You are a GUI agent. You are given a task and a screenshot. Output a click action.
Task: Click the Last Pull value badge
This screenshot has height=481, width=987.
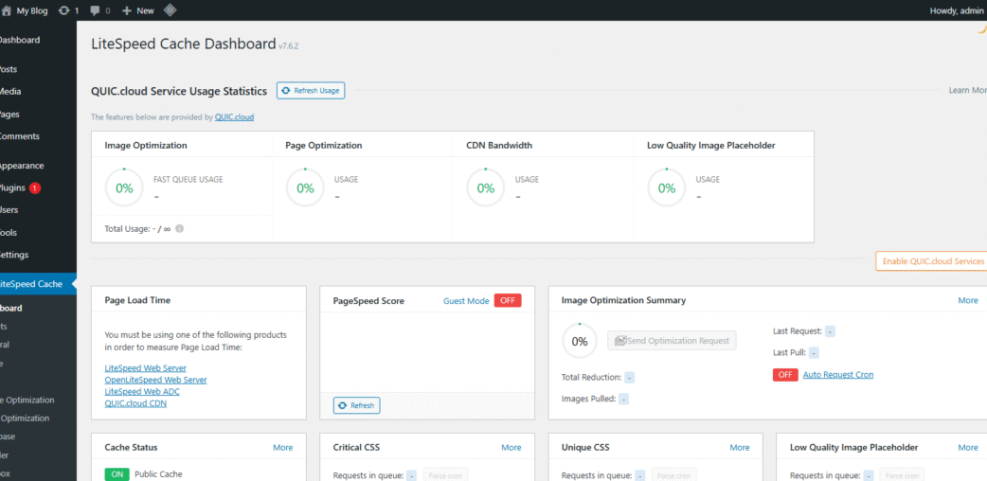click(813, 353)
